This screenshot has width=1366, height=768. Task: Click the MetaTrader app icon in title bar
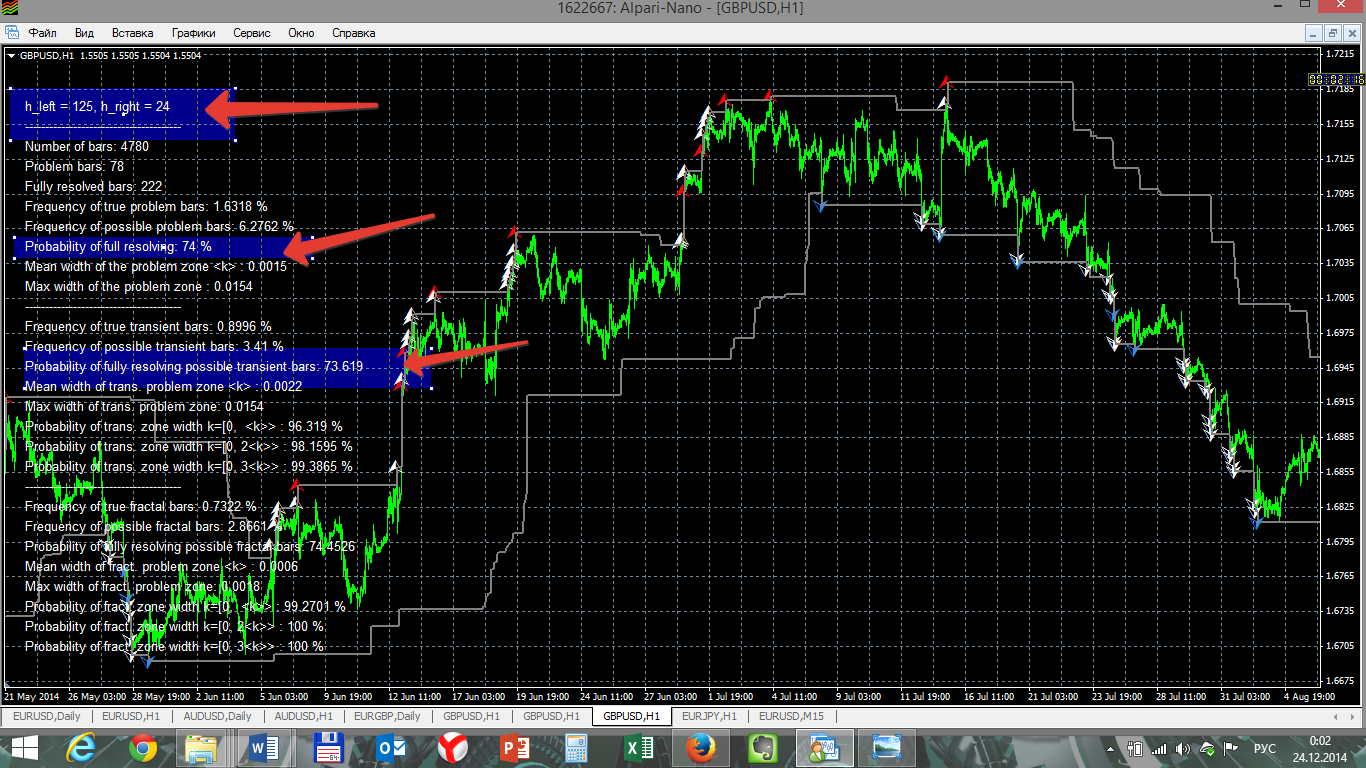pyautogui.click(x=11, y=9)
